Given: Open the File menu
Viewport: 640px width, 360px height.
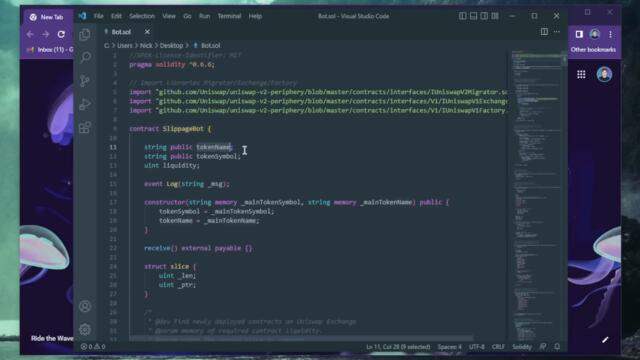Looking at the screenshot, I should [x=99, y=16].
